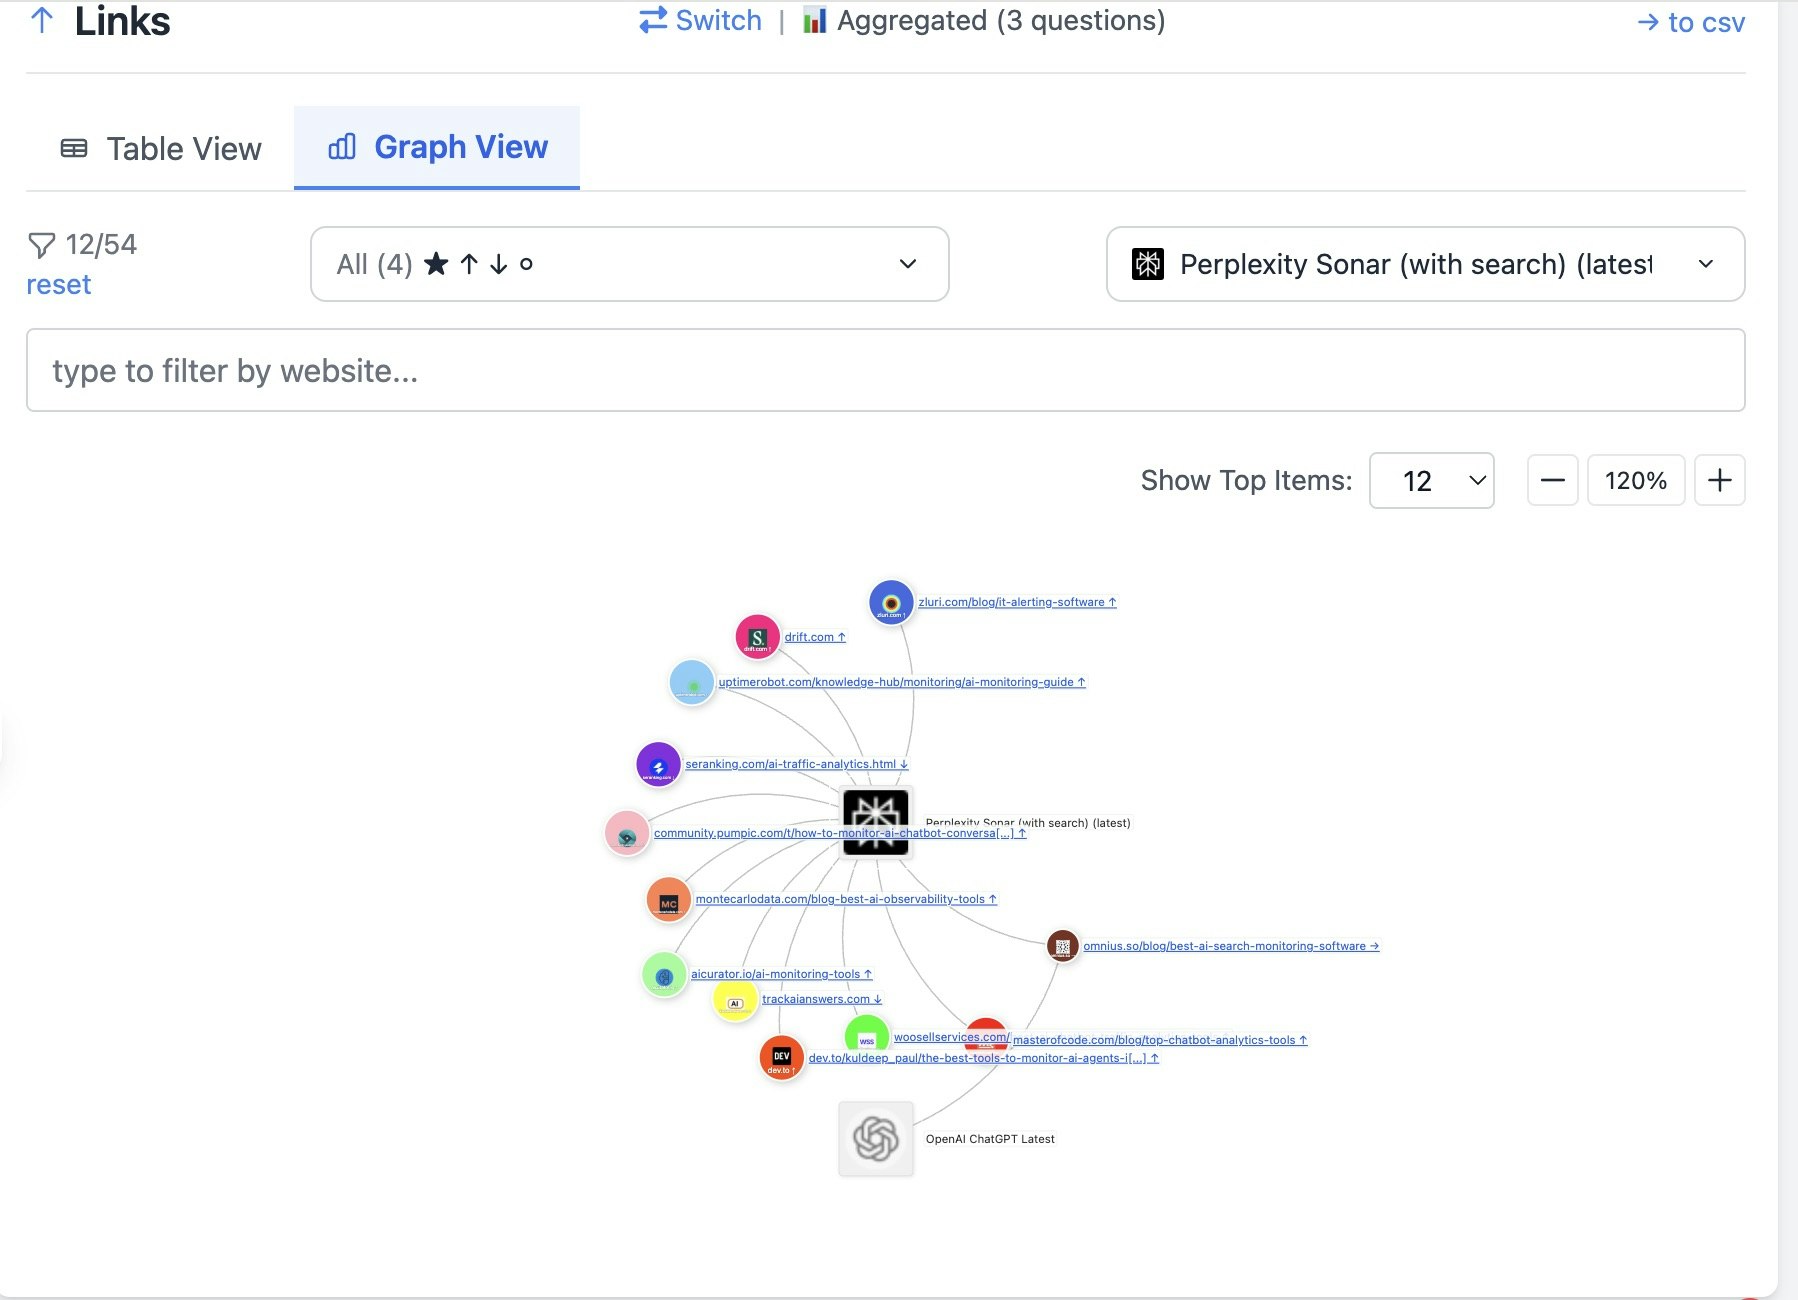
Task: Open the Perplexity Sonar model dropdown
Action: pyautogui.click(x=1425, y=264)
